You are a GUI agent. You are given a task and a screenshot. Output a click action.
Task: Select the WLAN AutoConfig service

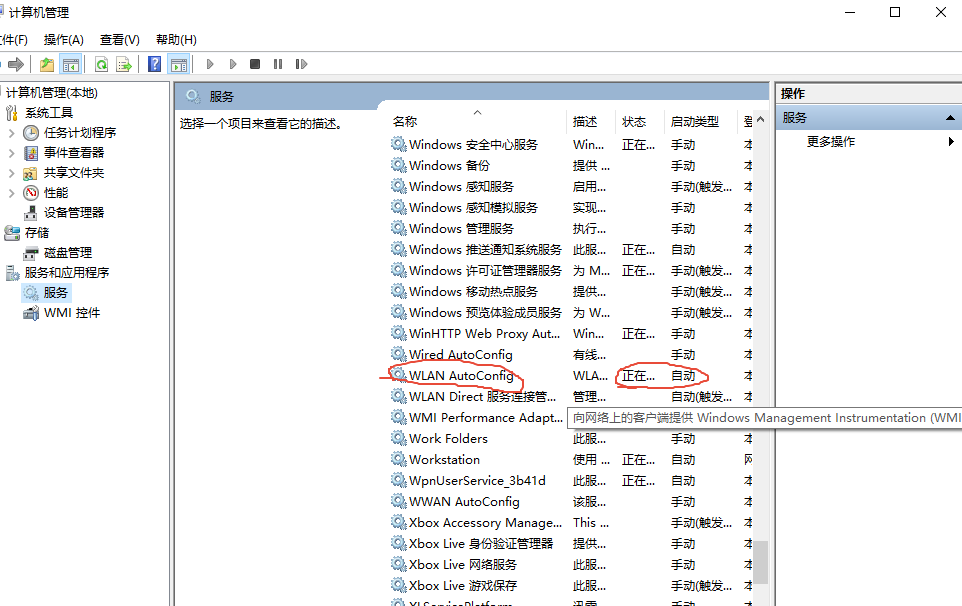(571, 375)
